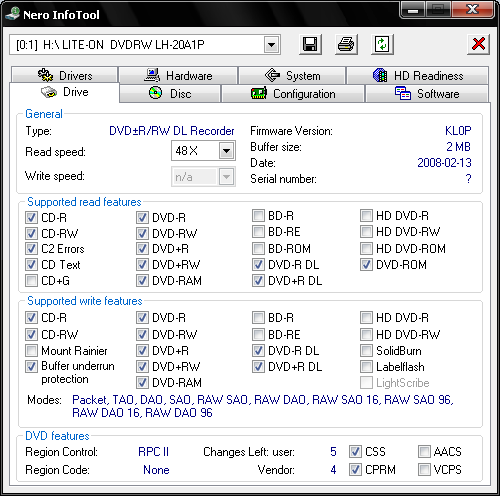View the HD Readiness tab

(418, 76)
